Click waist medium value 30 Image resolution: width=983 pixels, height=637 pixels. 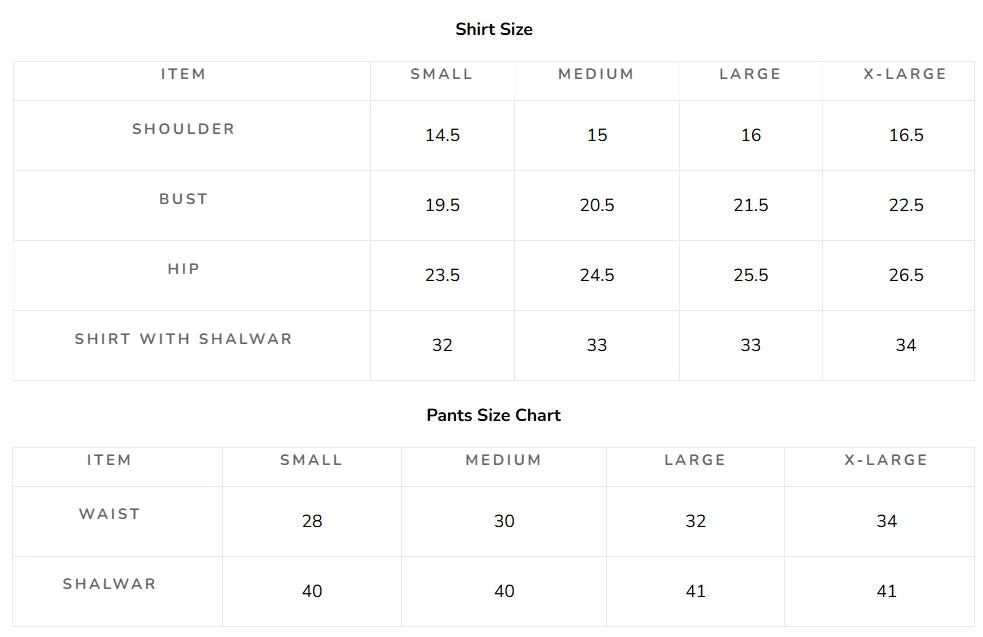click(x=504, y=521)
